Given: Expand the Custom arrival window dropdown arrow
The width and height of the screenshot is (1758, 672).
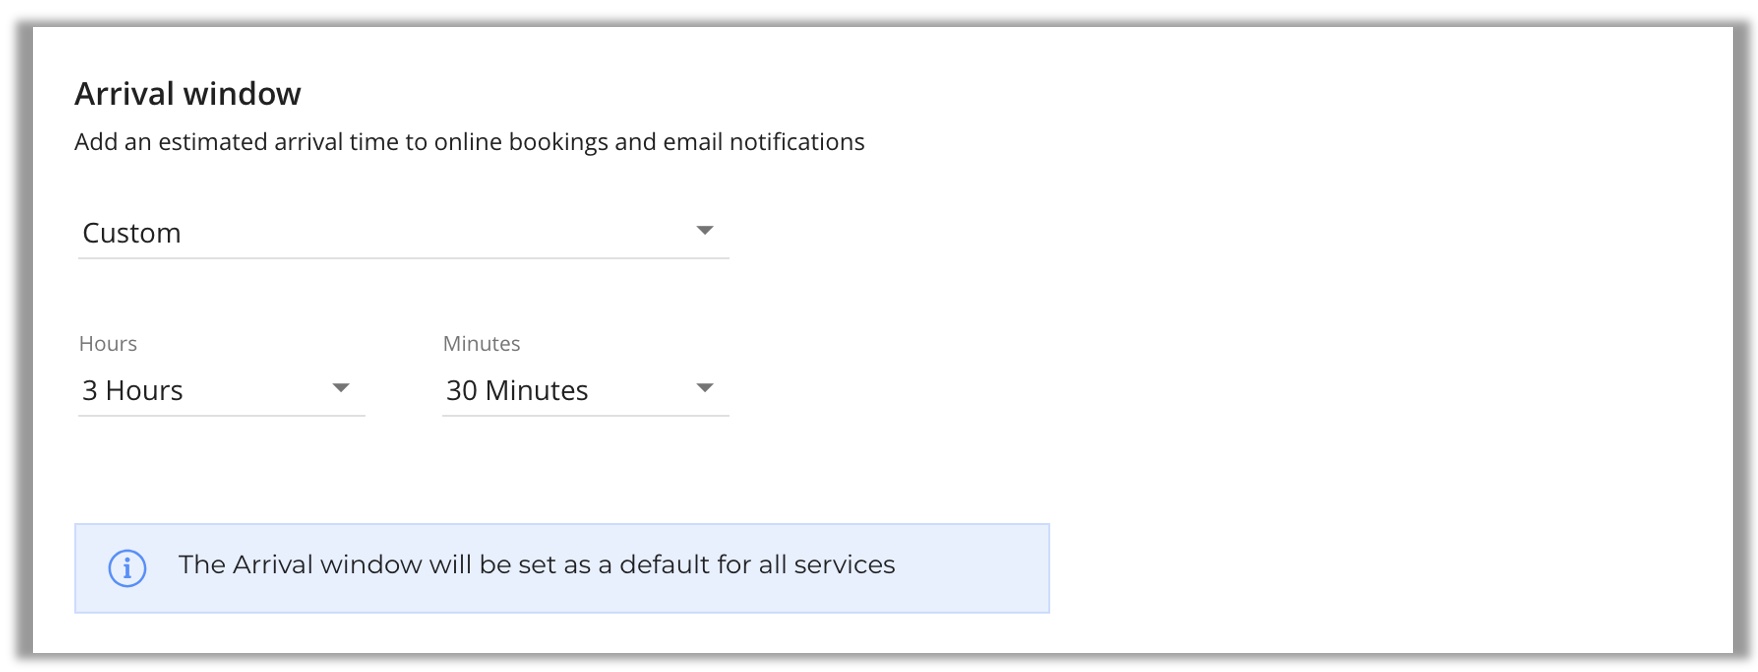Looking at the screenshot, I should [705, 231].
